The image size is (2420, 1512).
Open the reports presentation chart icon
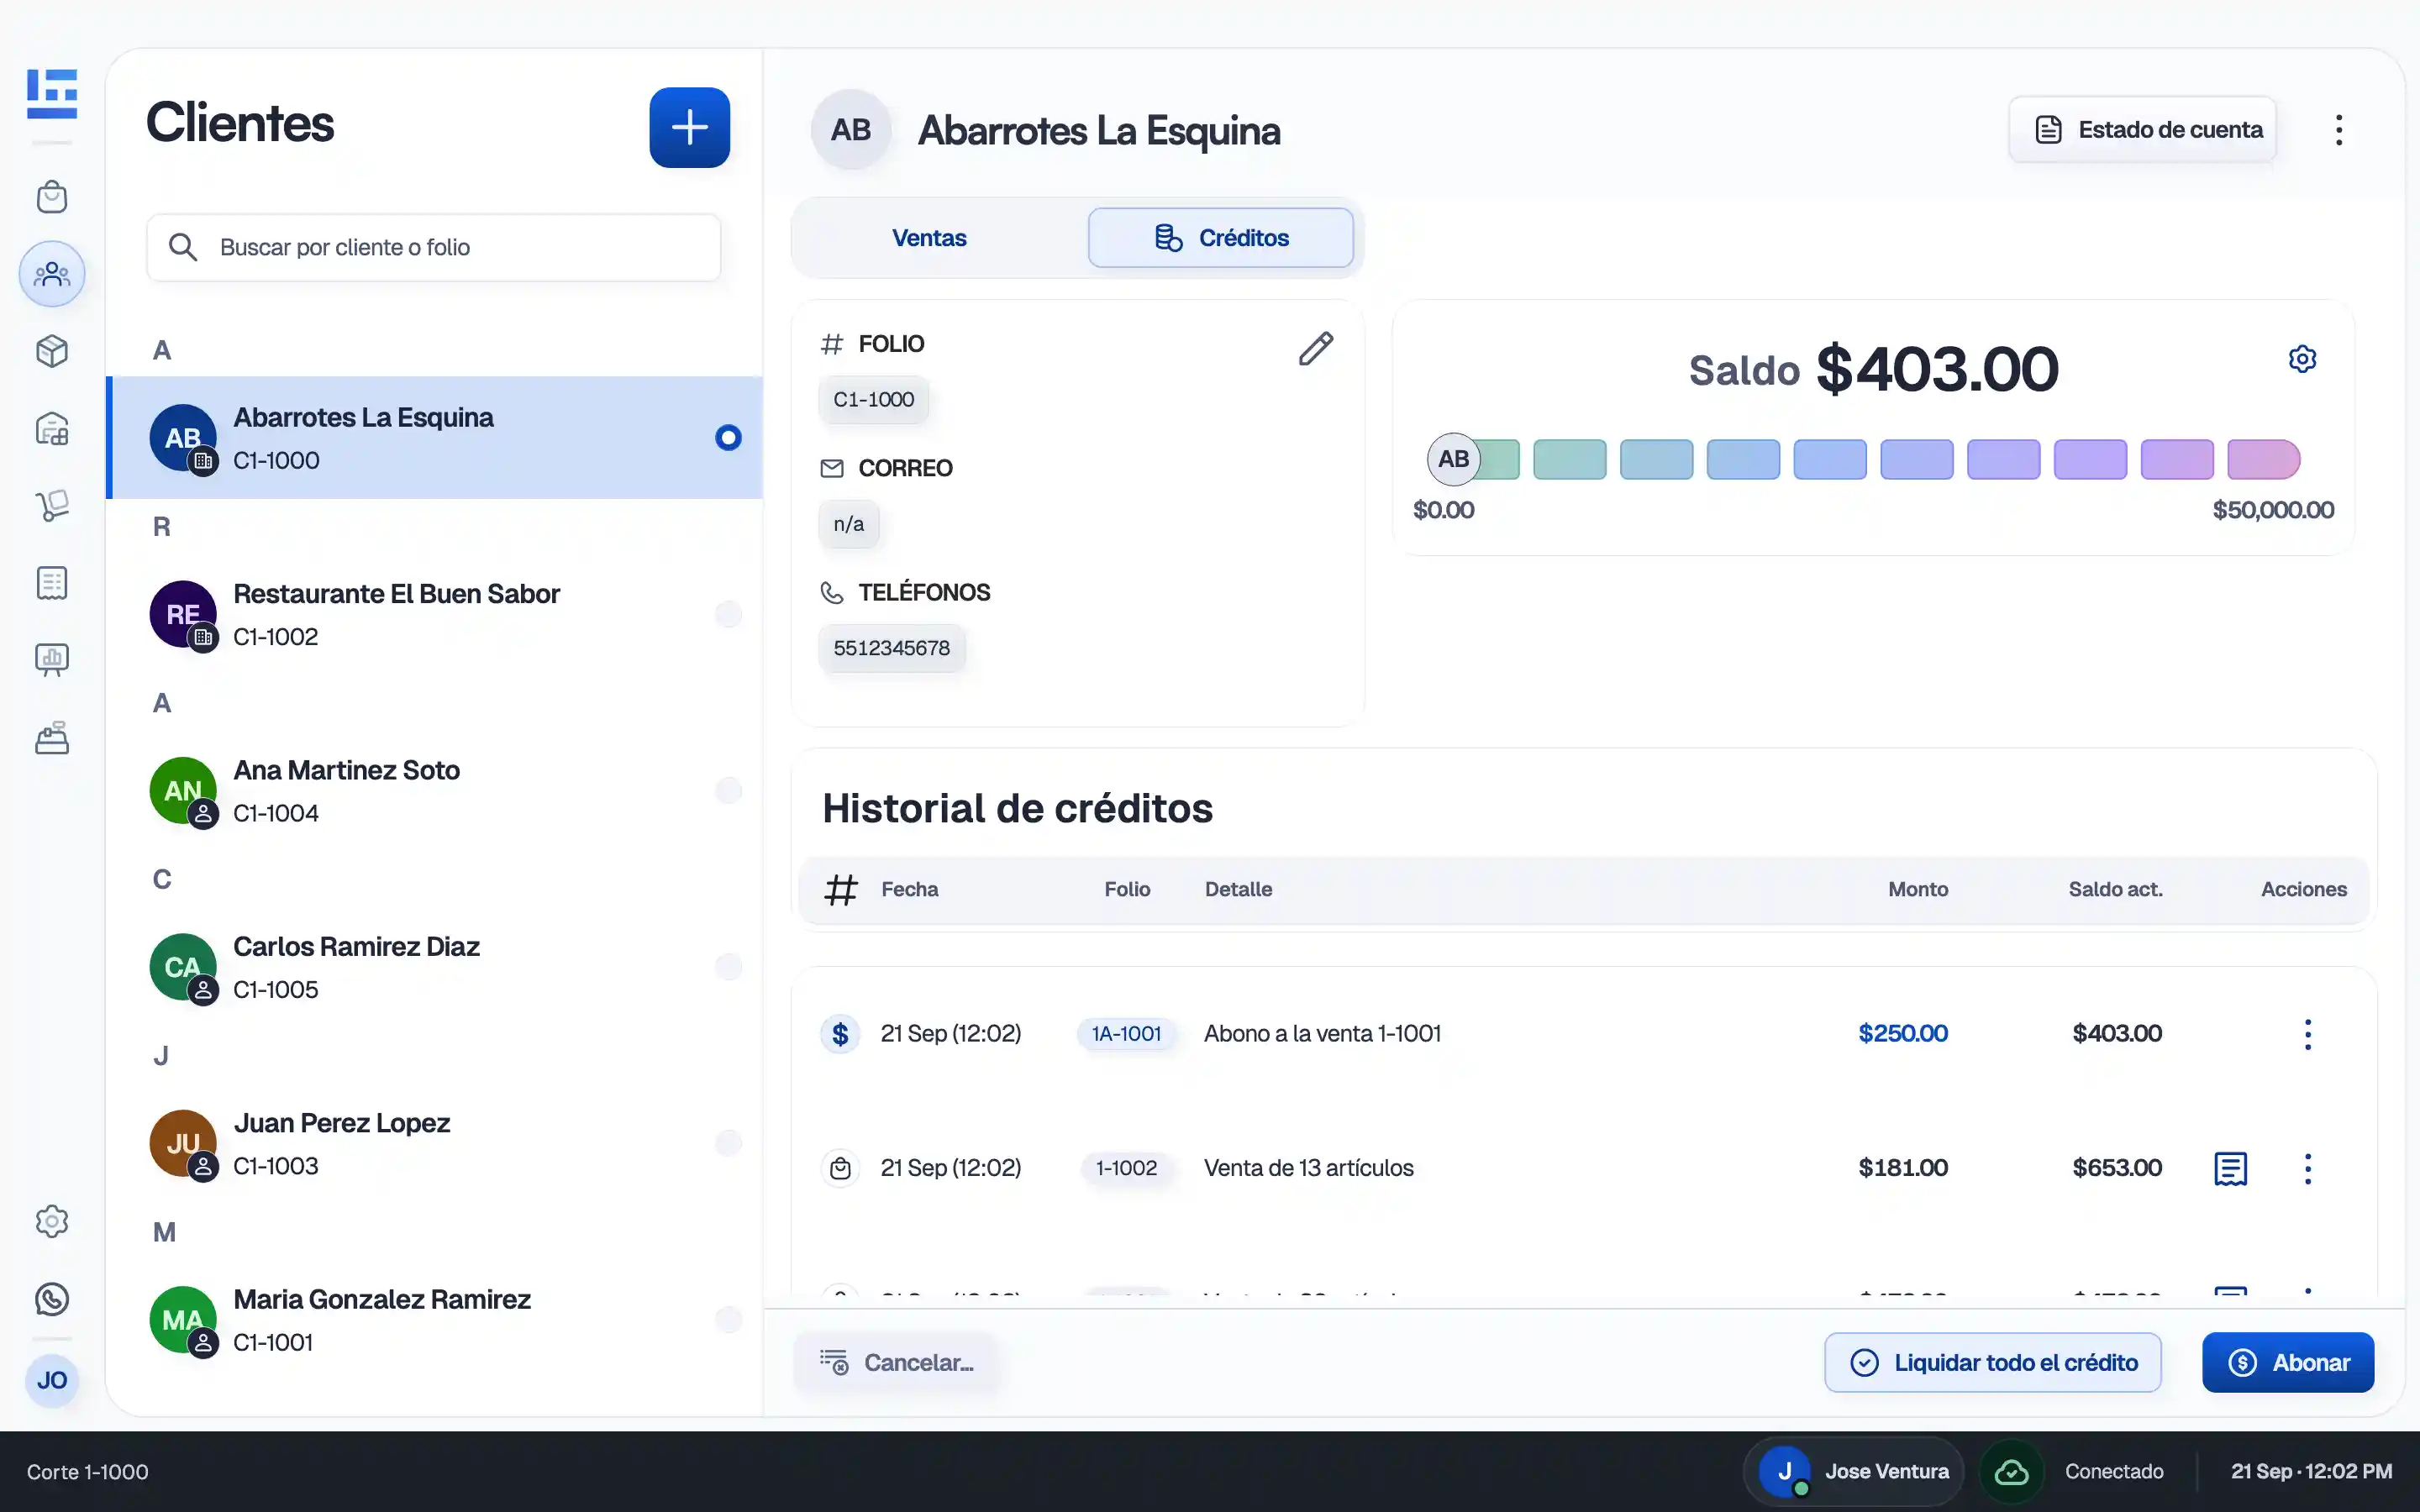[52, 660]
